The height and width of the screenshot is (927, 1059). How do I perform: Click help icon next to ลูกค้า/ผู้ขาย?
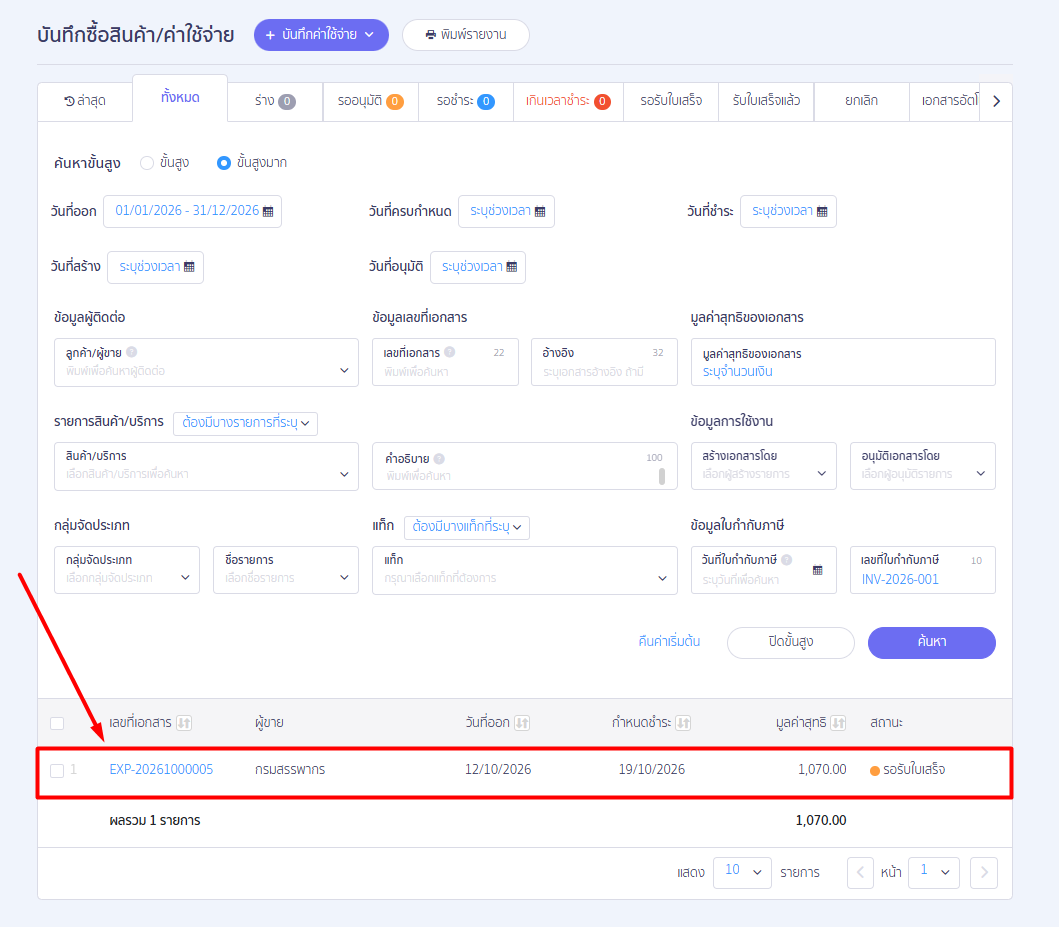(x=132, y=352)
